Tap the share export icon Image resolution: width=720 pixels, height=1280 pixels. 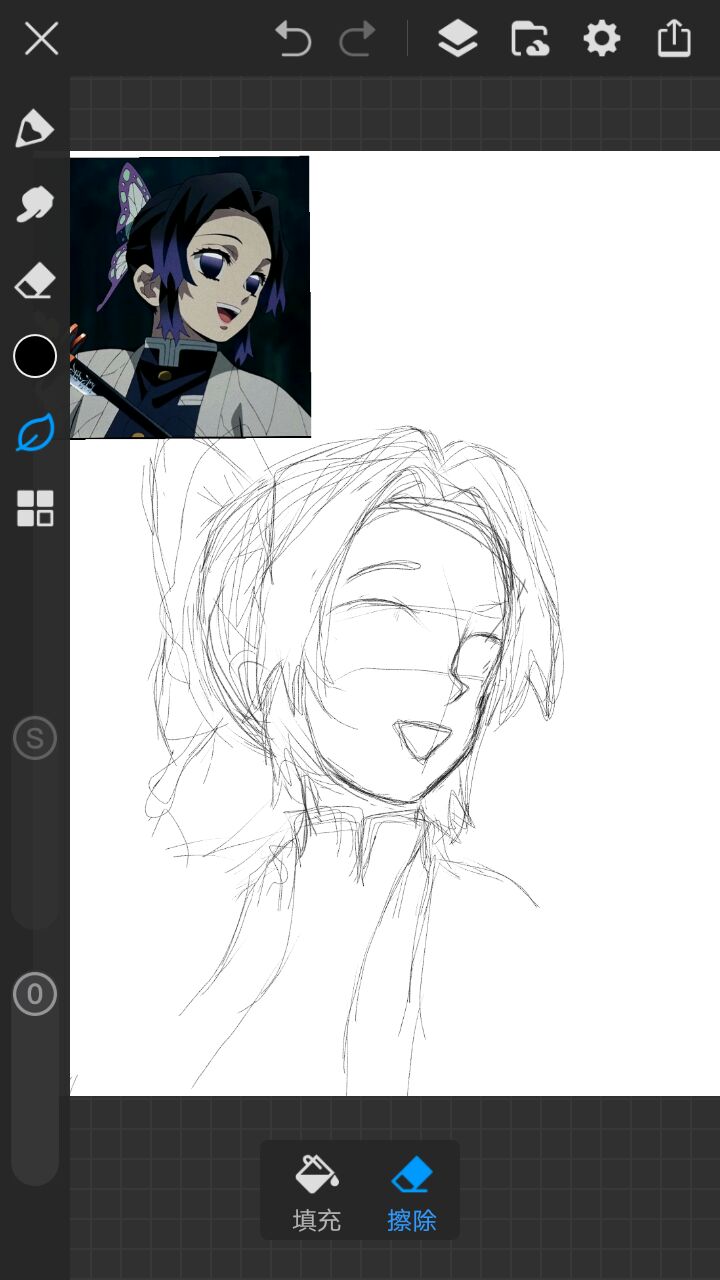coord(674,40)
